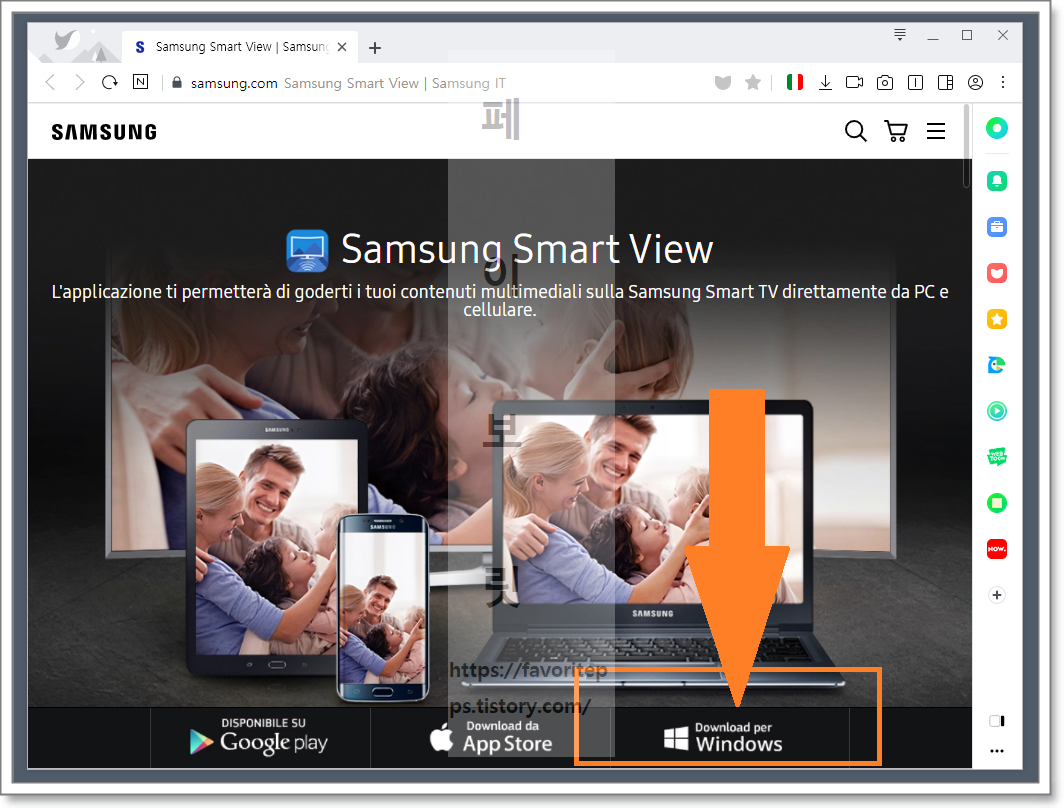This screenshot has width=1064, height=808.
Task: Click the Download per Windows button
Action: pos(729,738)
